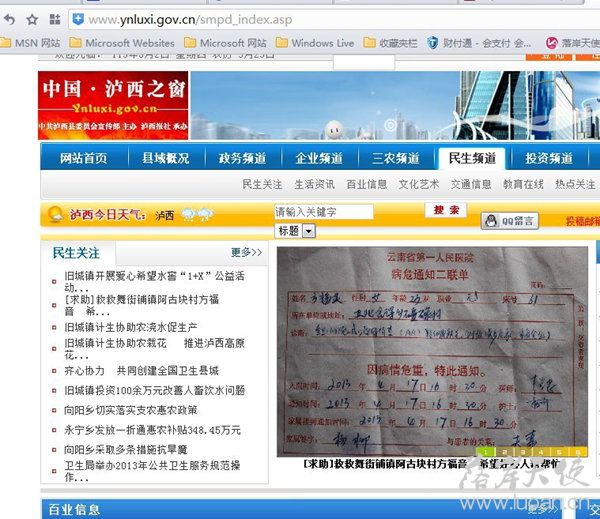The image size is (600, 519).
Task: Click the hospital notice slideshow image
Action: [432, 351]
